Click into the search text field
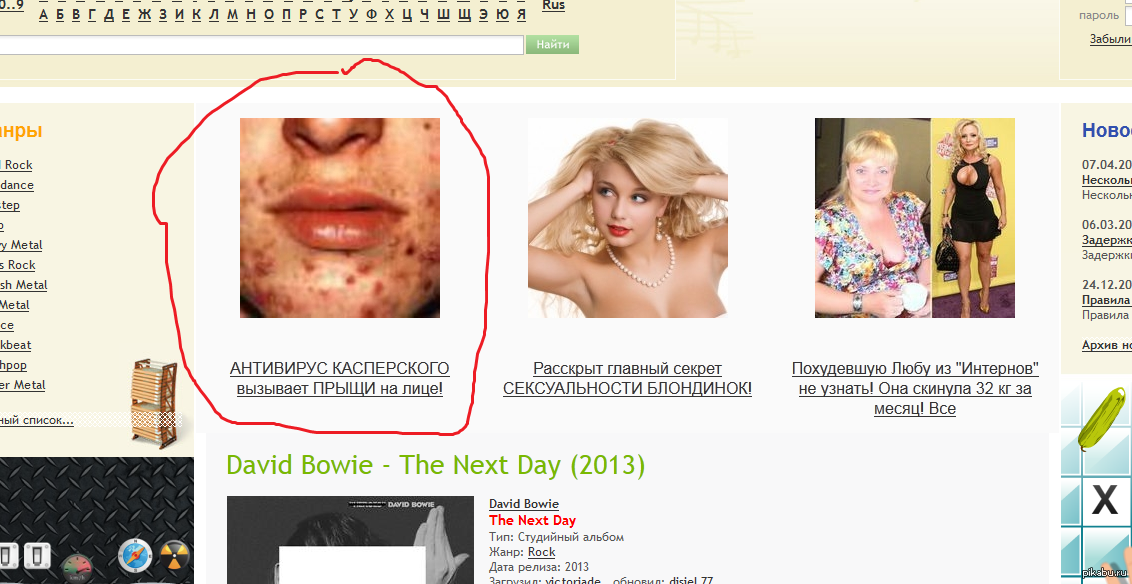Image resolution: width=1132 pixels, height=584 pixels. tap(260, 45)
